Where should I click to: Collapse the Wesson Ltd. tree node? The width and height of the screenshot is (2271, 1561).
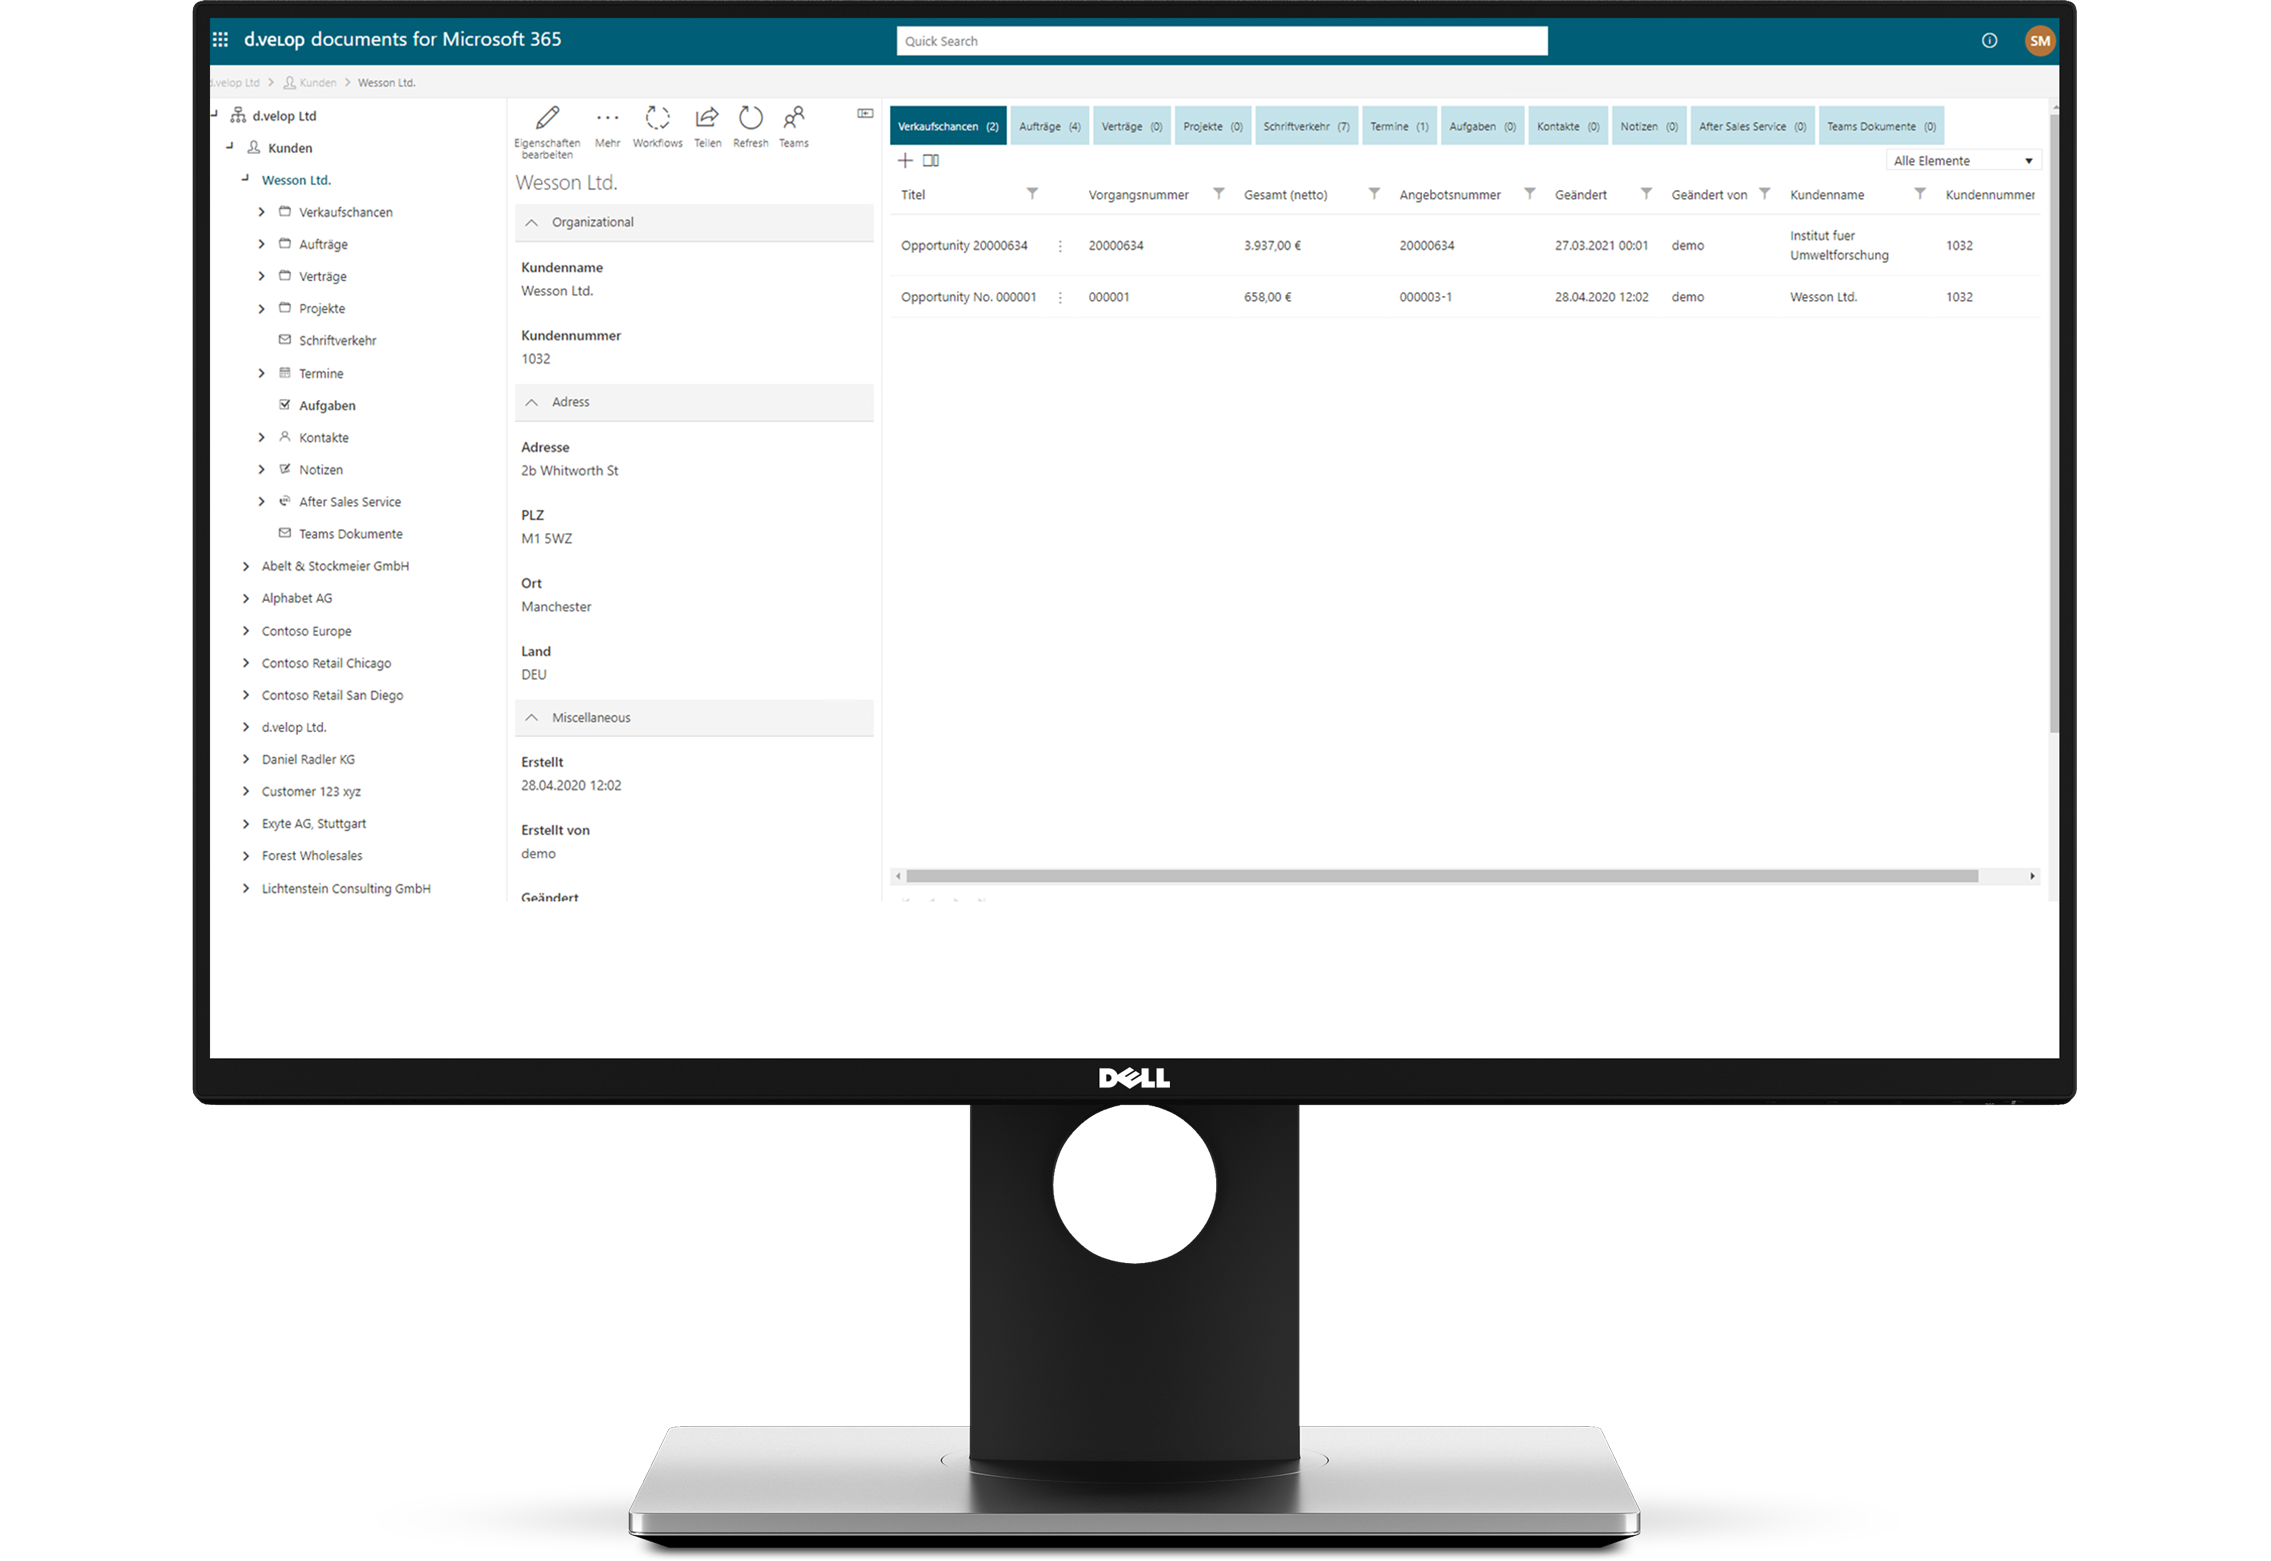245,179
